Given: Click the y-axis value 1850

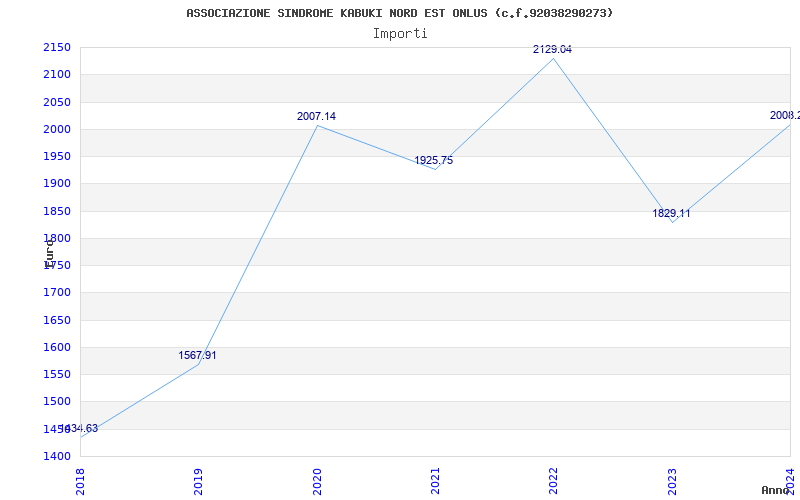Looking at the screenshot, I should click(57, 211).
